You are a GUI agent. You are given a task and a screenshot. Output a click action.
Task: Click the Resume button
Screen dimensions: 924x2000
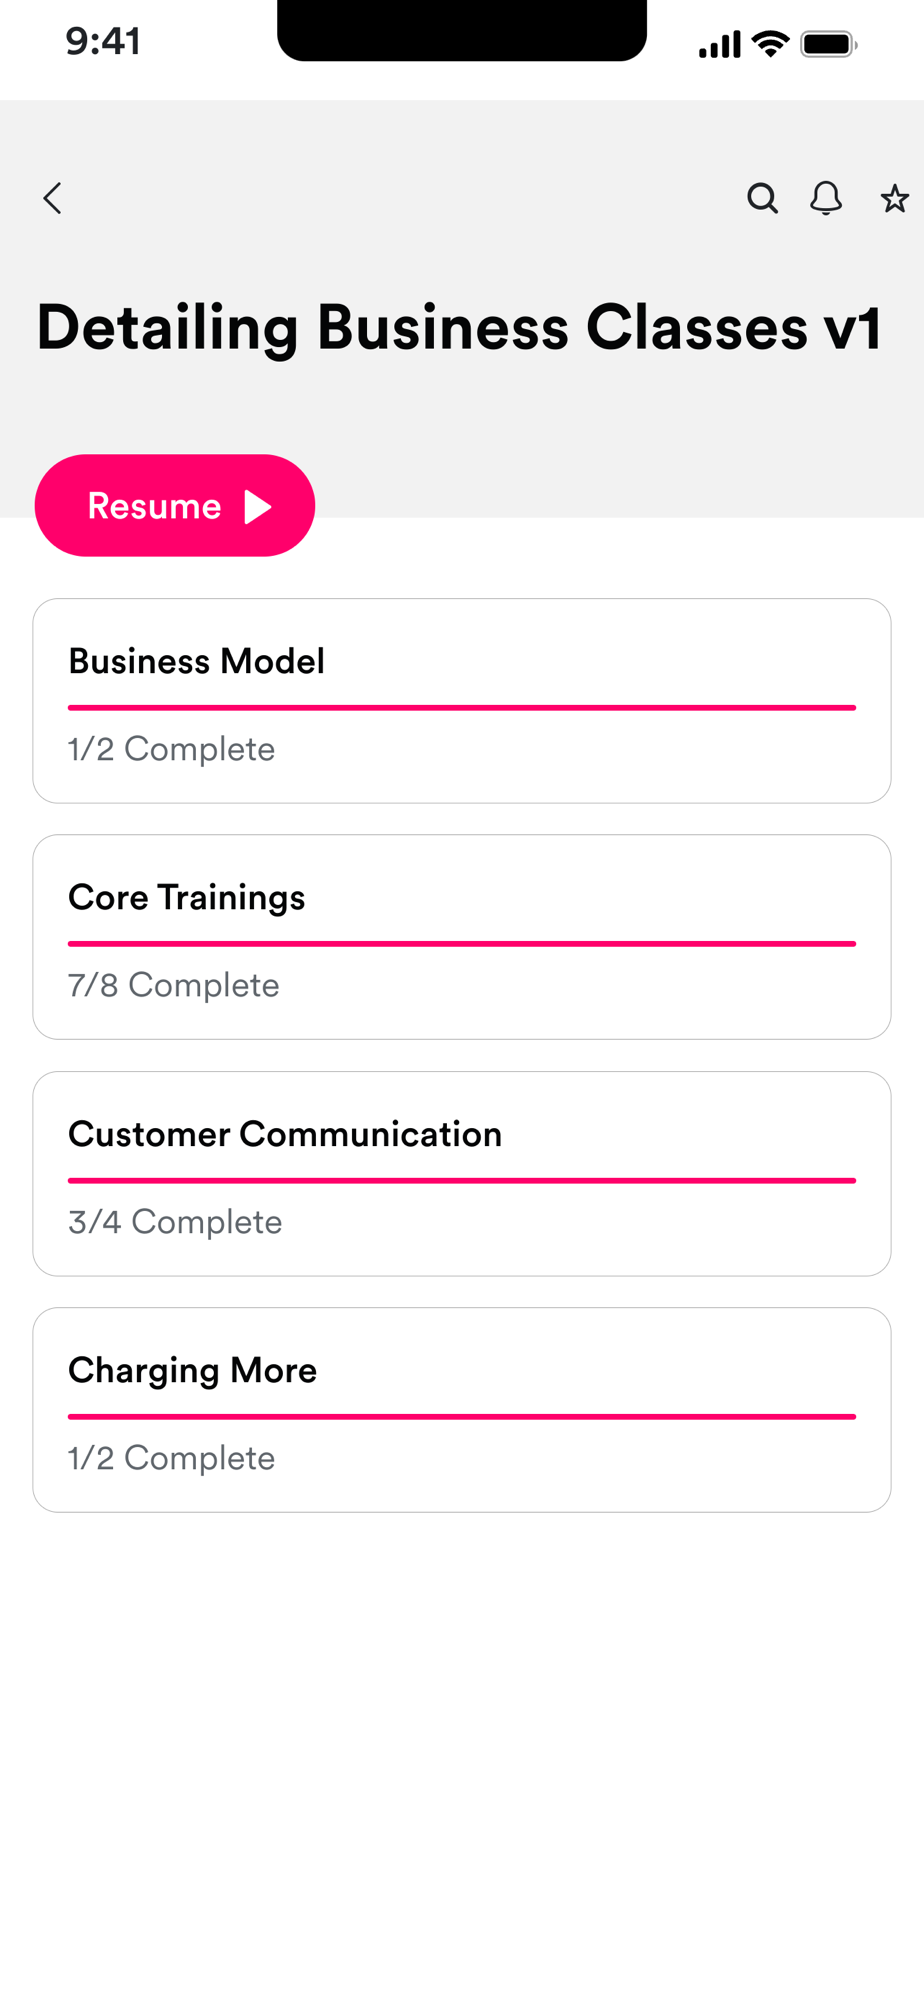175,505
